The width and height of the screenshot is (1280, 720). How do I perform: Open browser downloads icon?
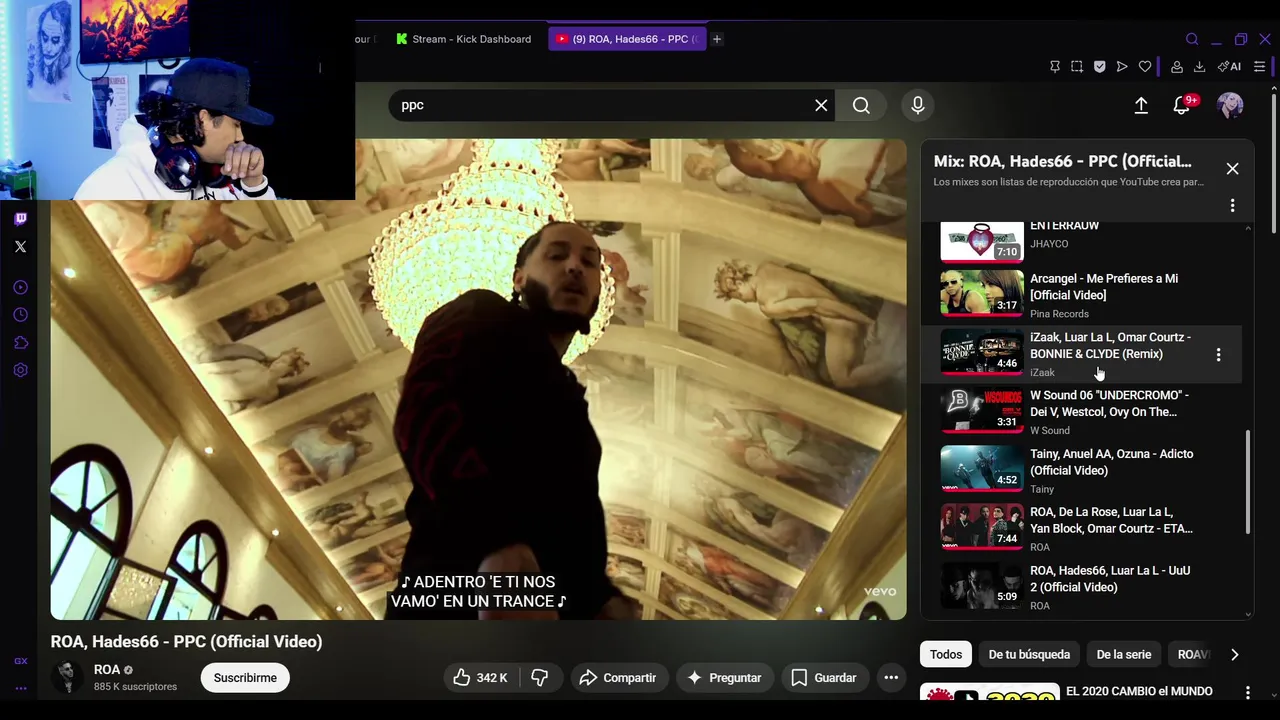[1199, 67]
